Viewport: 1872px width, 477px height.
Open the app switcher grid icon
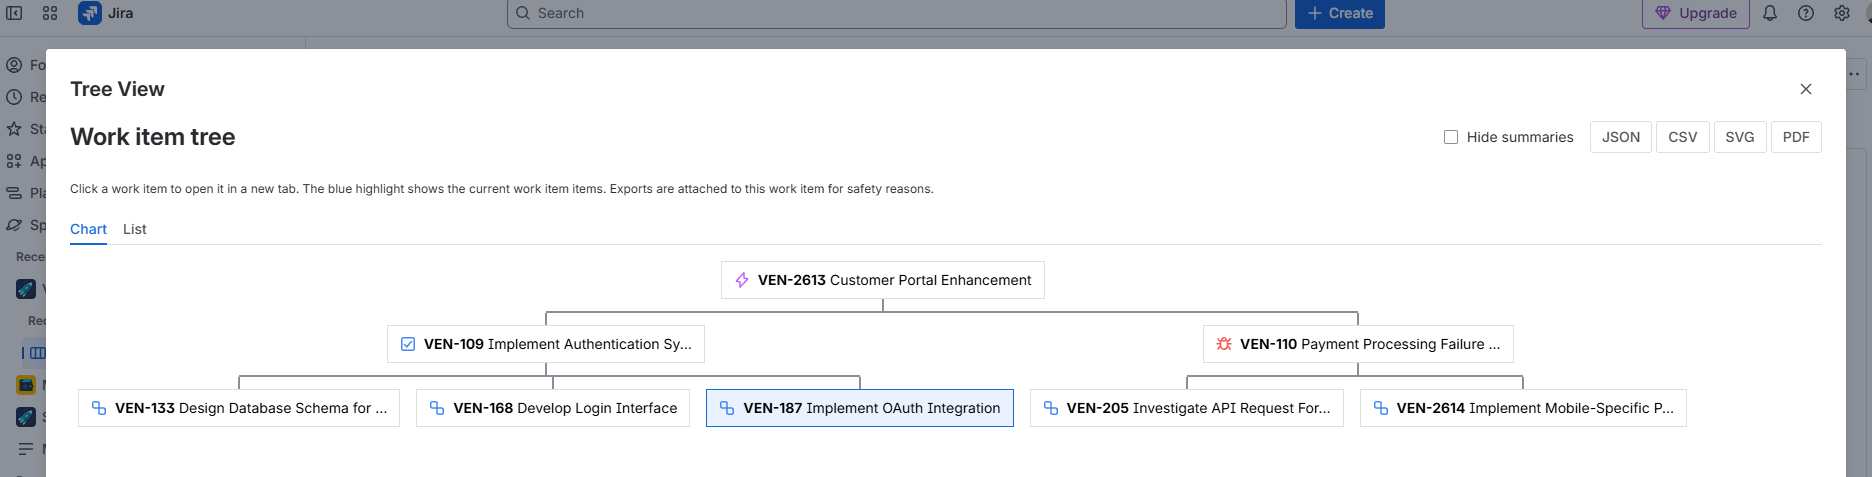tap(50, 13)
